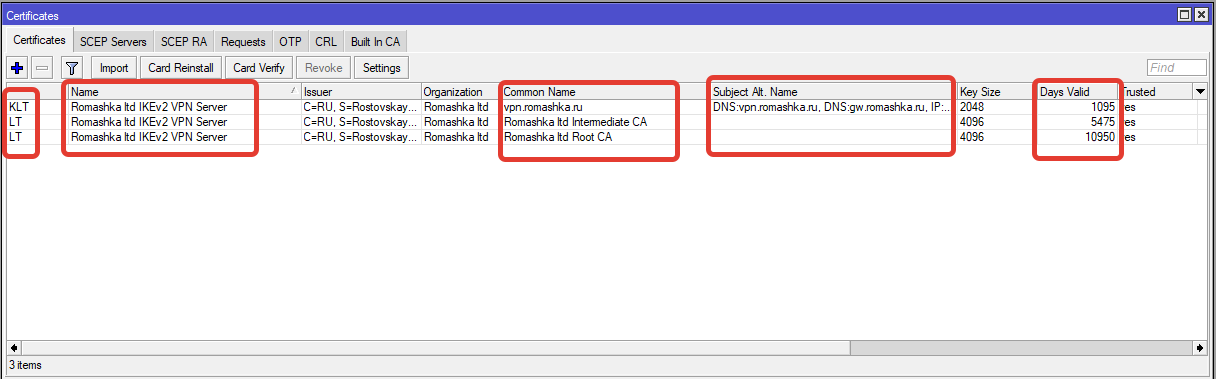Click Issuer cell in the Root CA row
Viewport: 1216px width, 379px height.
tap(361, 137)
